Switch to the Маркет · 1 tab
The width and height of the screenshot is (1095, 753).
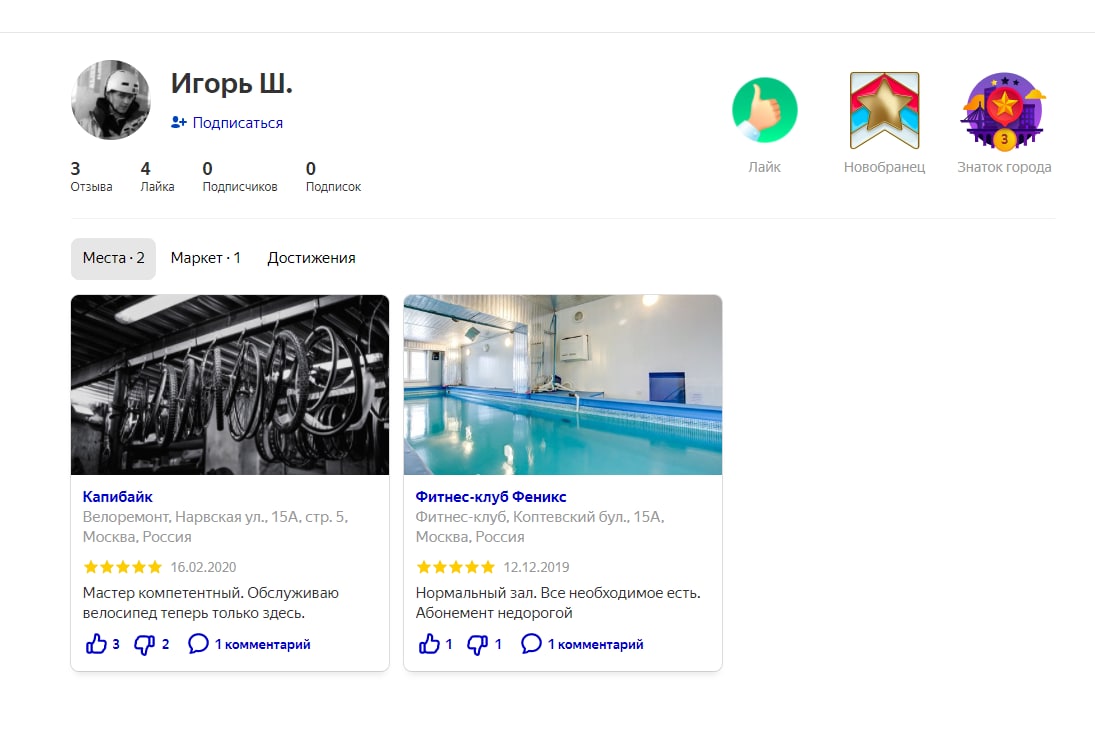coord(205,258)
